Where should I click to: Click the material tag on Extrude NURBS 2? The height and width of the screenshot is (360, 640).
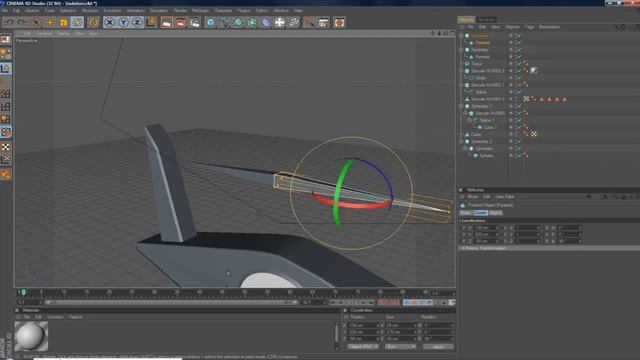pyautogui.click(x=533, y=71)
